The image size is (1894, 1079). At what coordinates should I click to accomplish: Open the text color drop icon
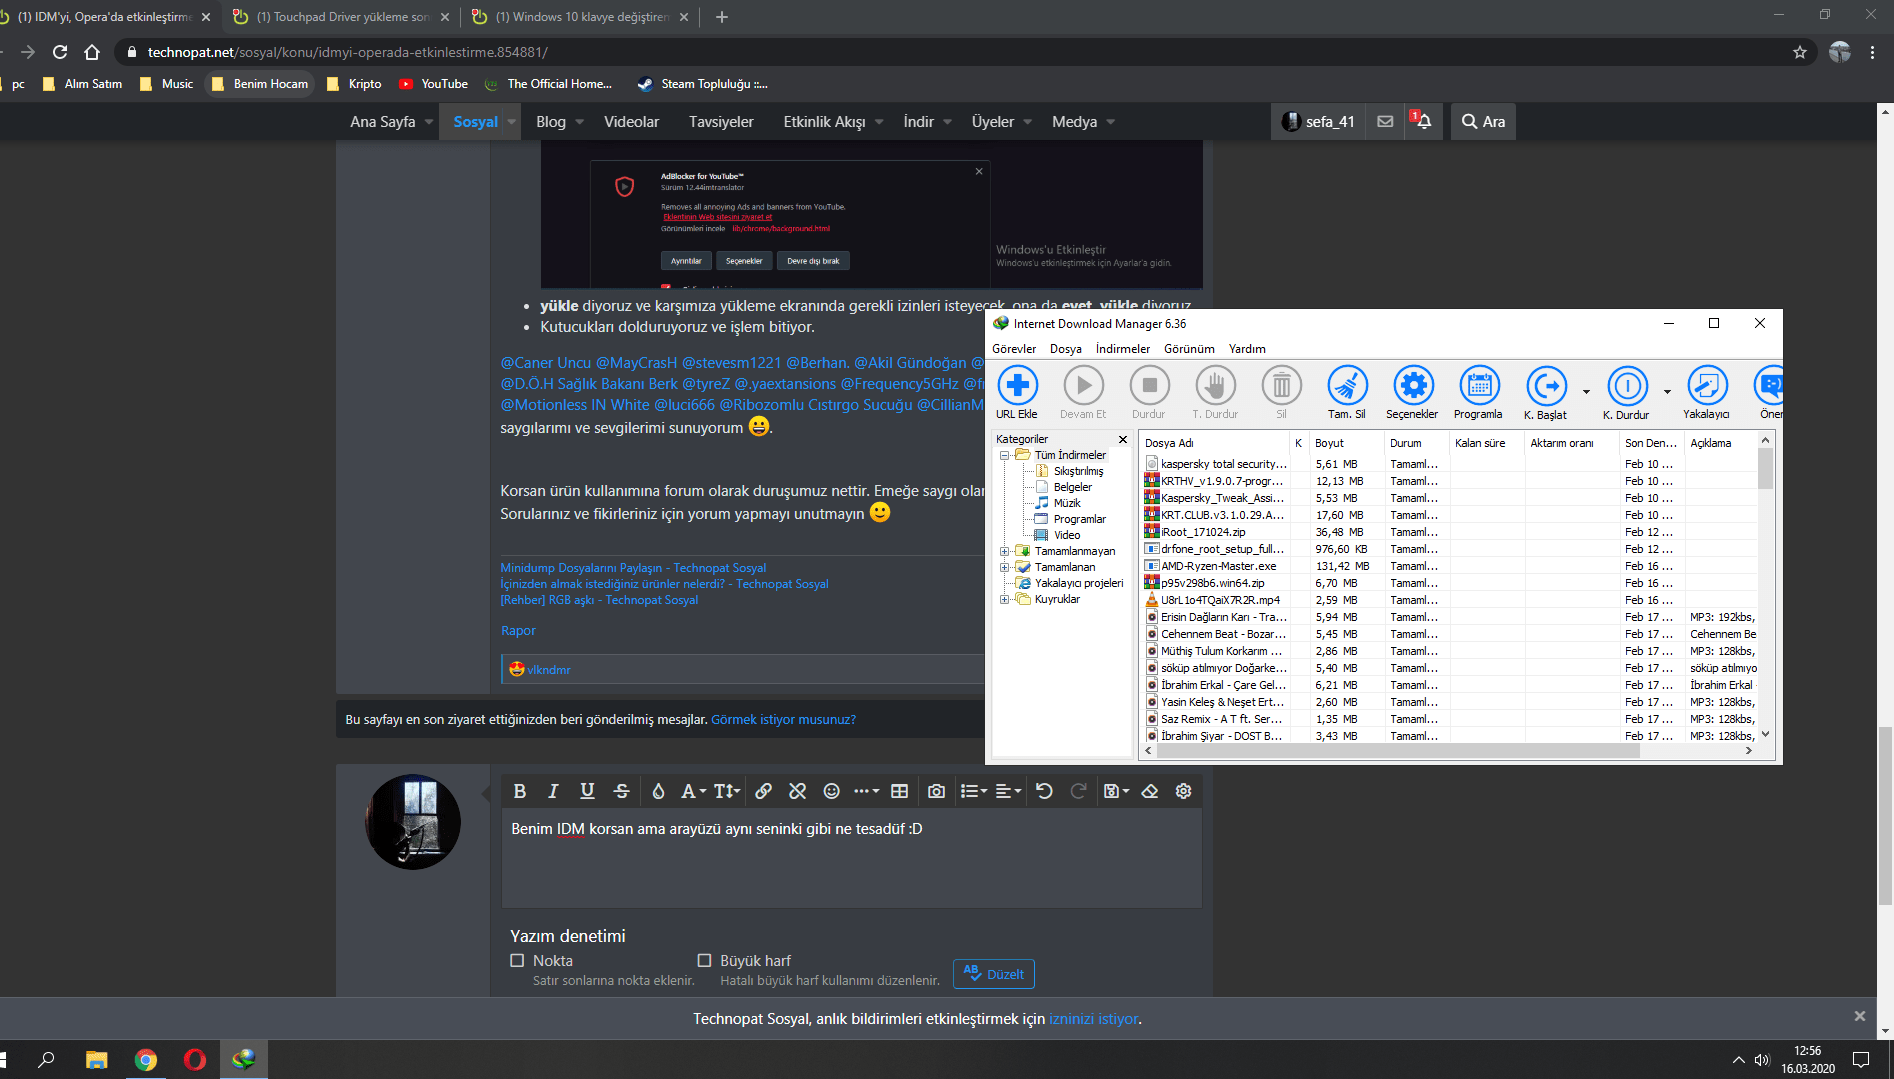pyautogui.click(x=658, y=791)
